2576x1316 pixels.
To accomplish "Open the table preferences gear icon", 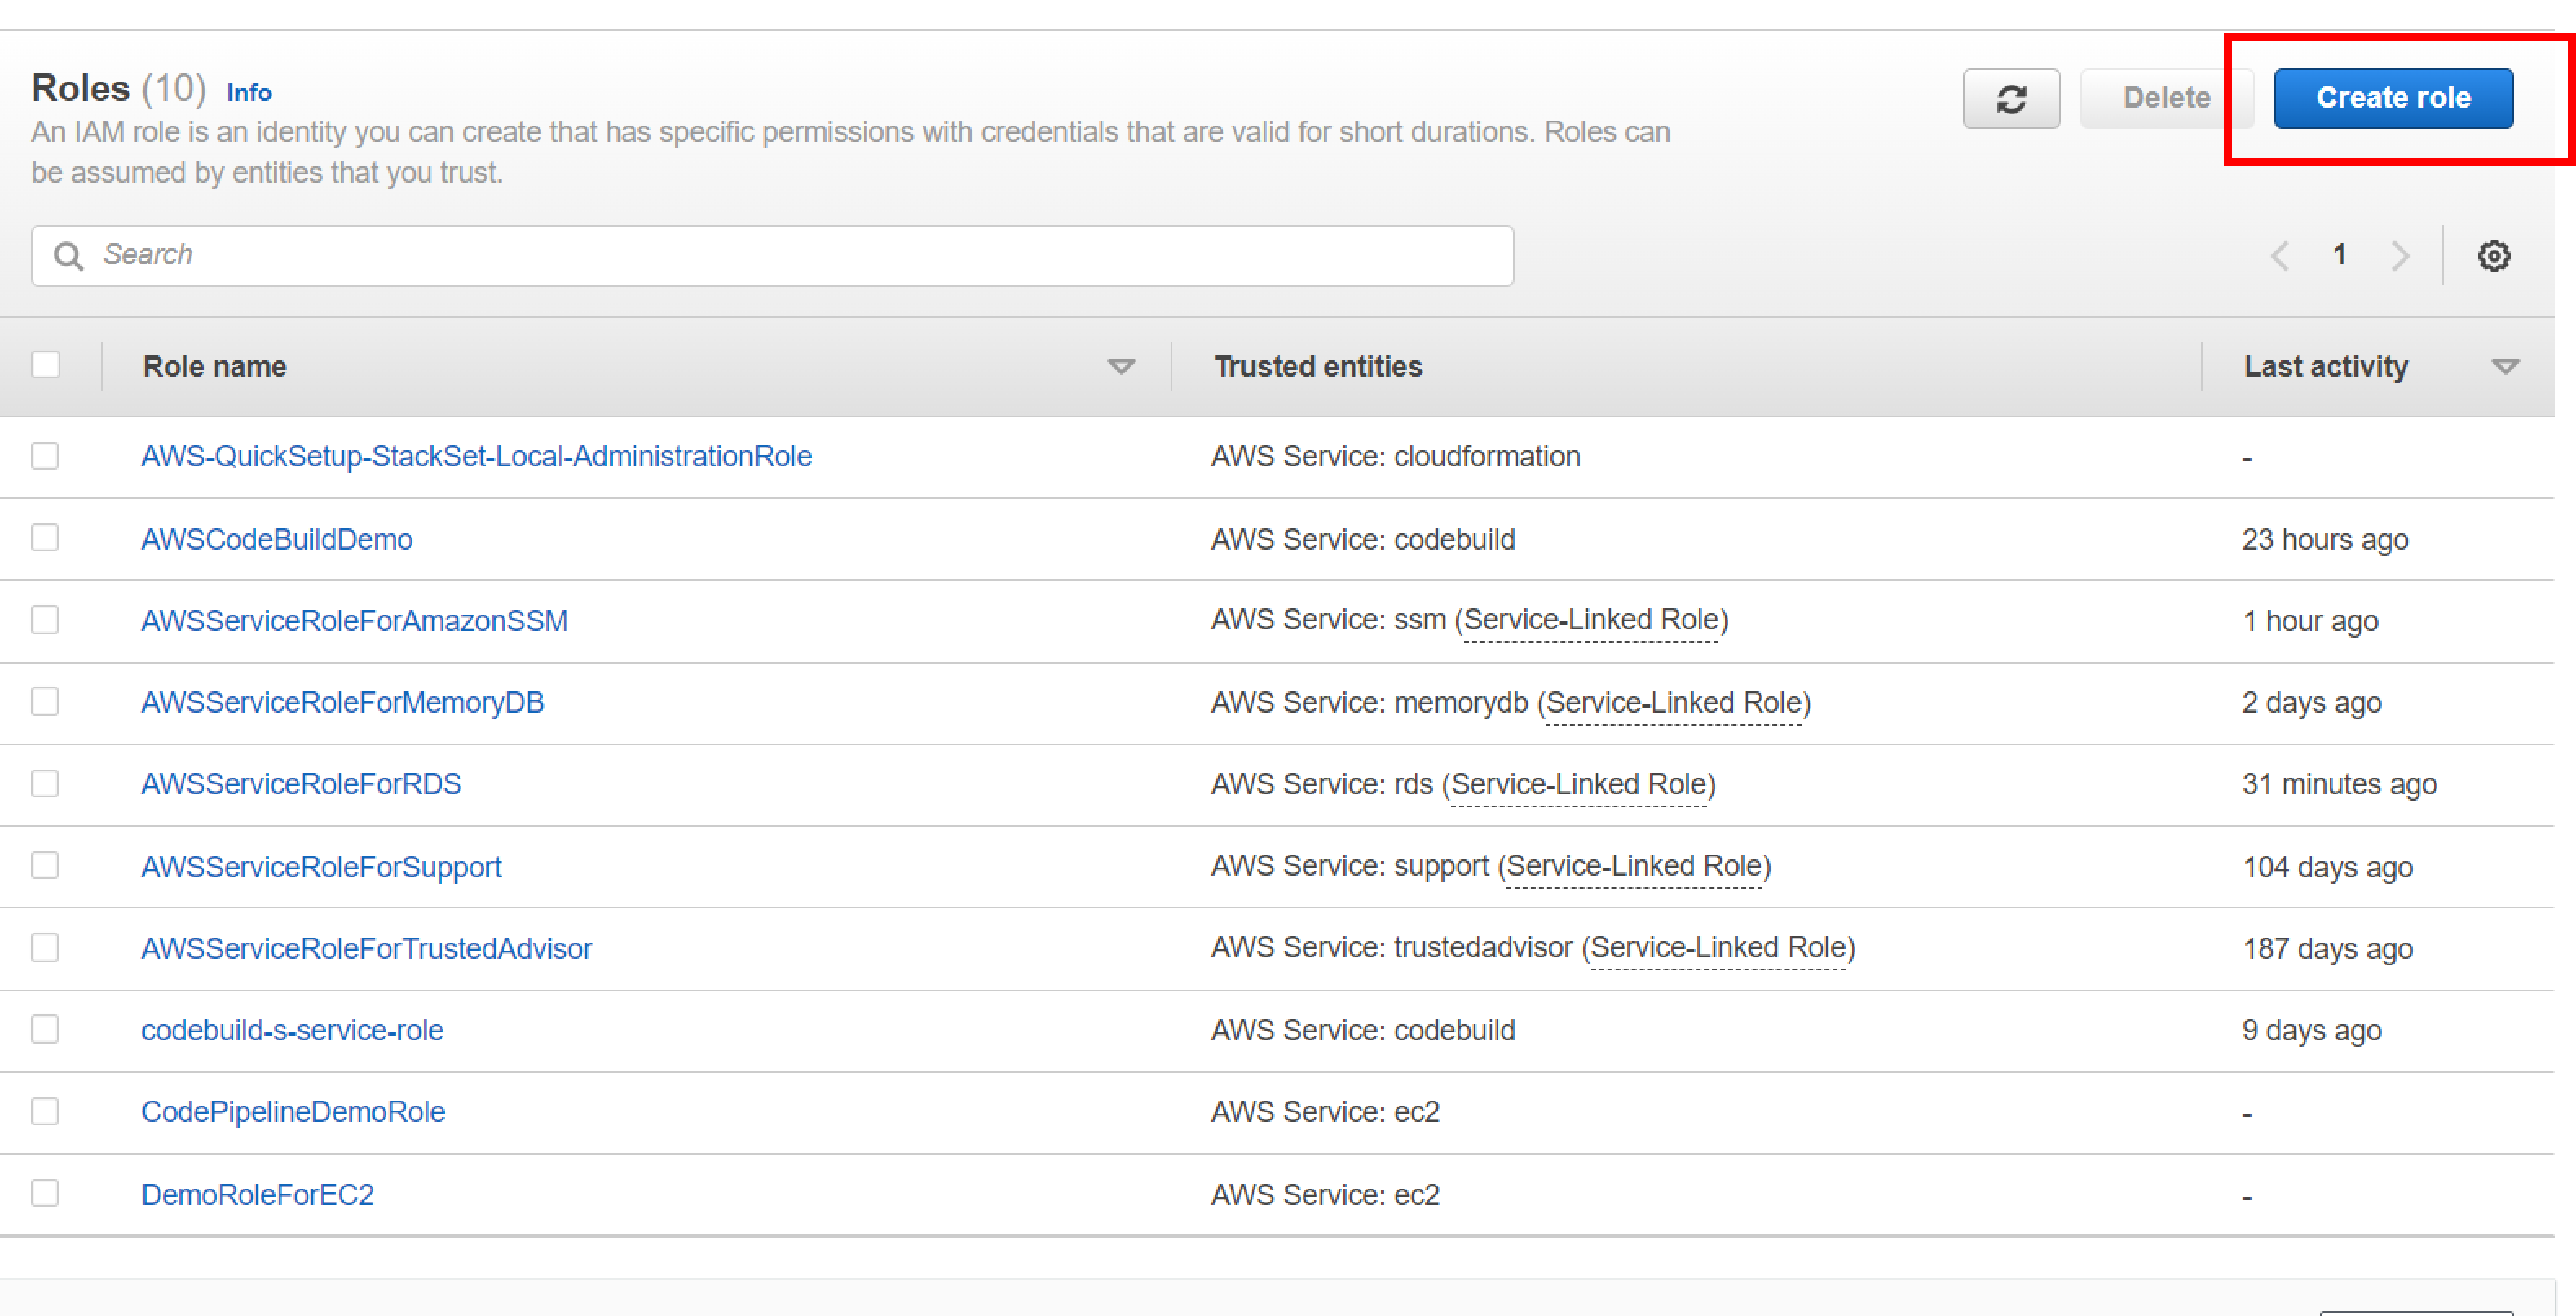I will [x=2493, y=256].
